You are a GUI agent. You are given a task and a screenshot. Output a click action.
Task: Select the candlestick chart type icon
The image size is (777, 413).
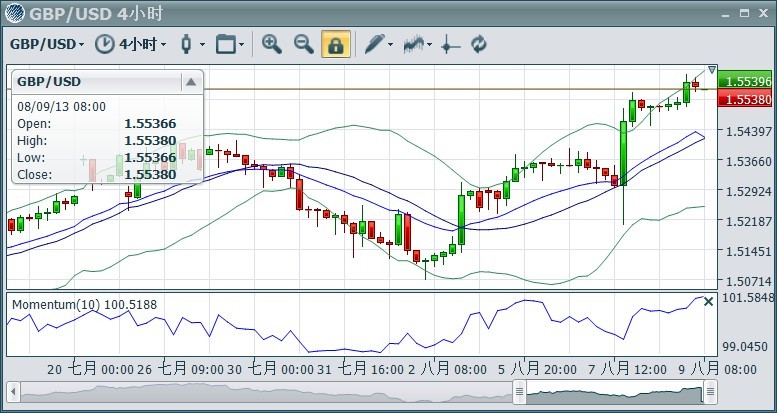tap(186, 44)
